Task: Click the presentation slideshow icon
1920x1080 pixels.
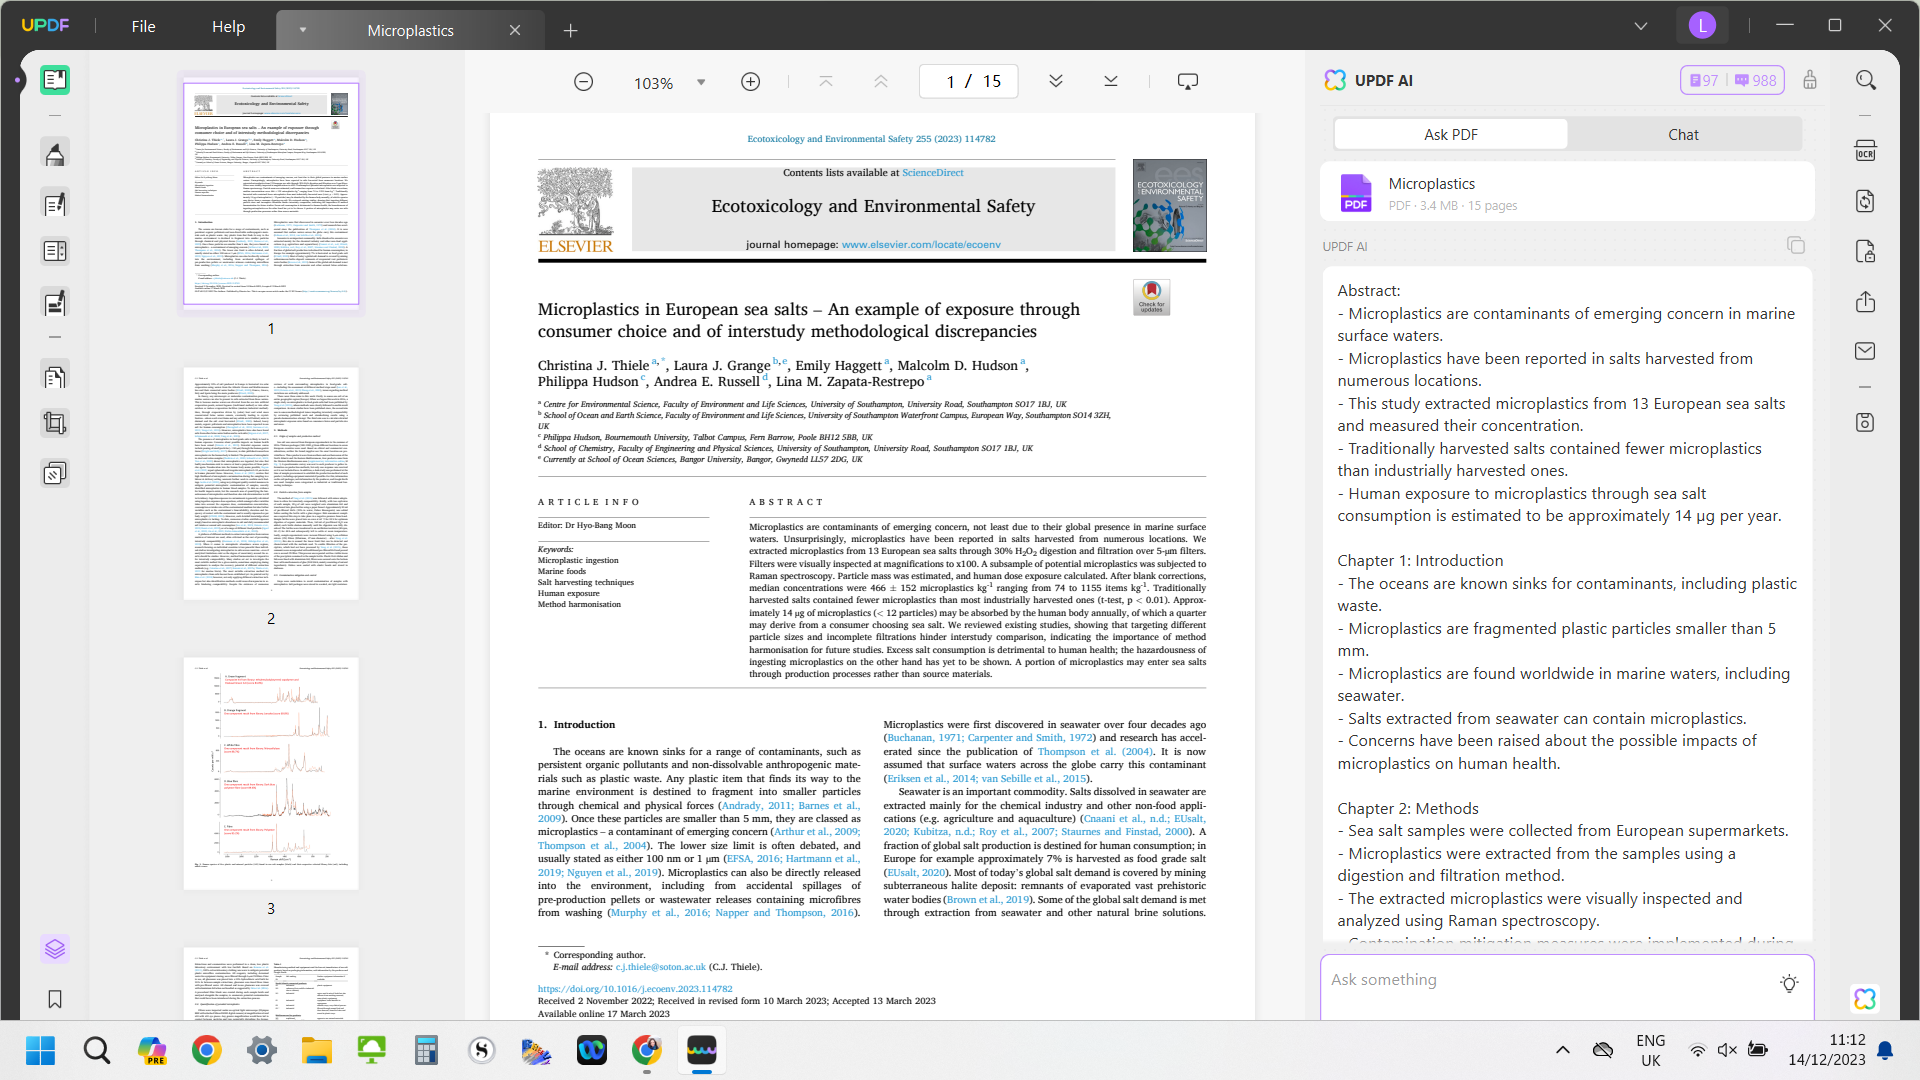Action: [1187, 82]
